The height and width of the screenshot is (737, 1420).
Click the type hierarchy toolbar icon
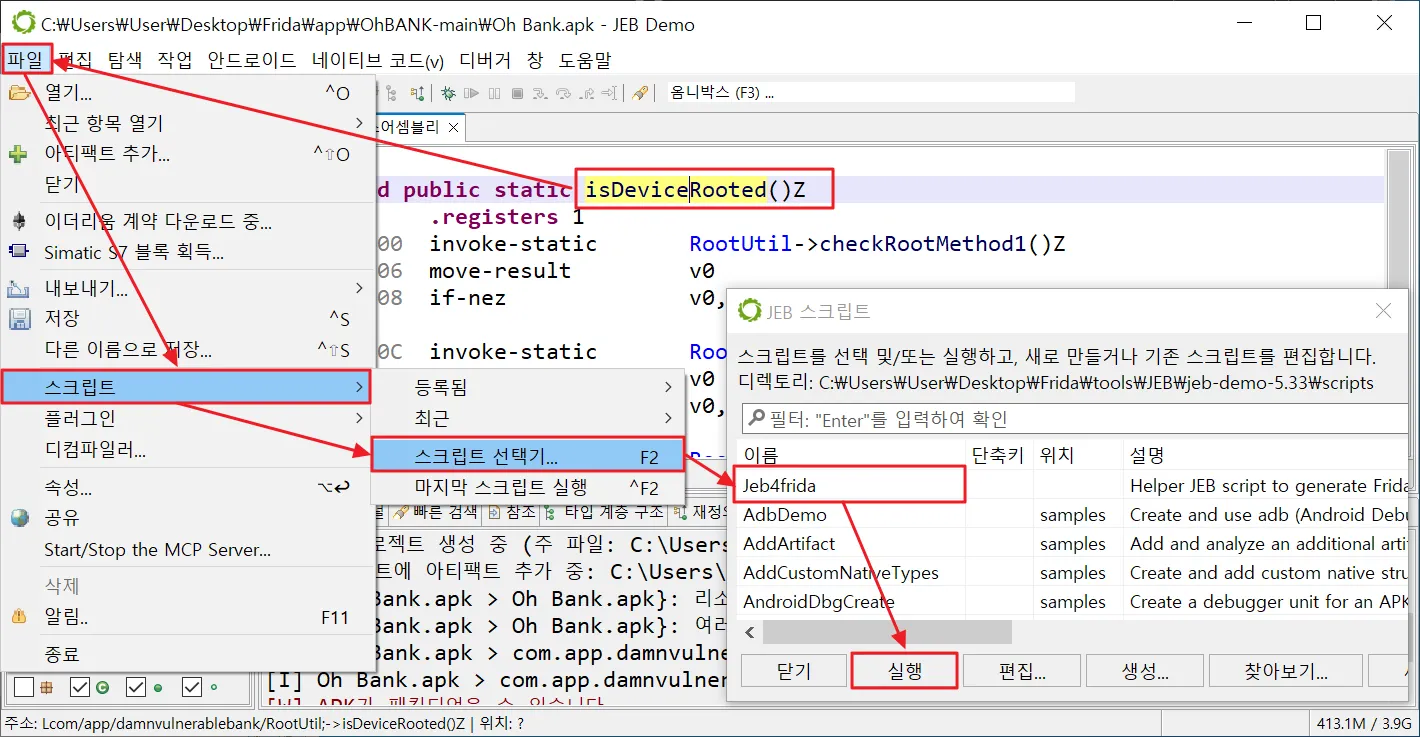(392, 93)
